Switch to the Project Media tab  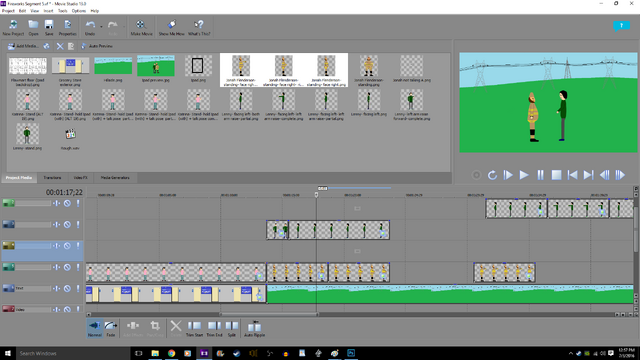pyautogui.click(x=19, y=178)
